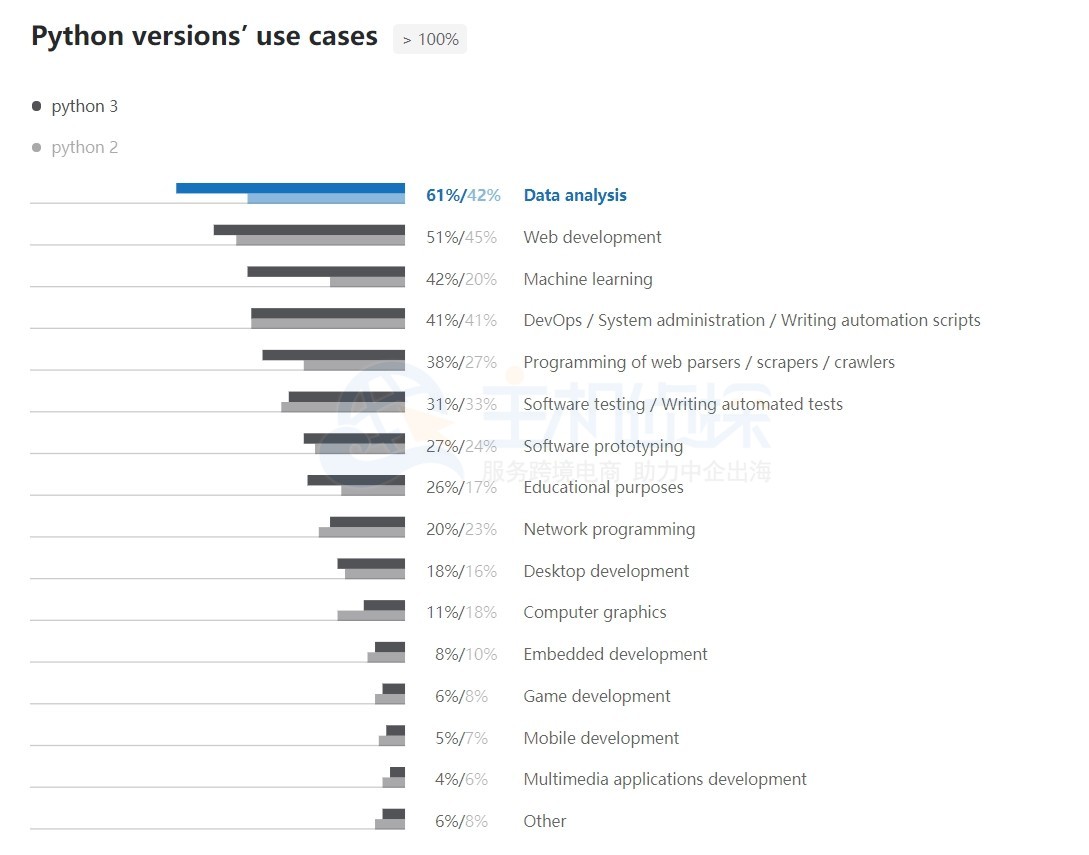Toggle the python 2 legend label

[85, 147]
